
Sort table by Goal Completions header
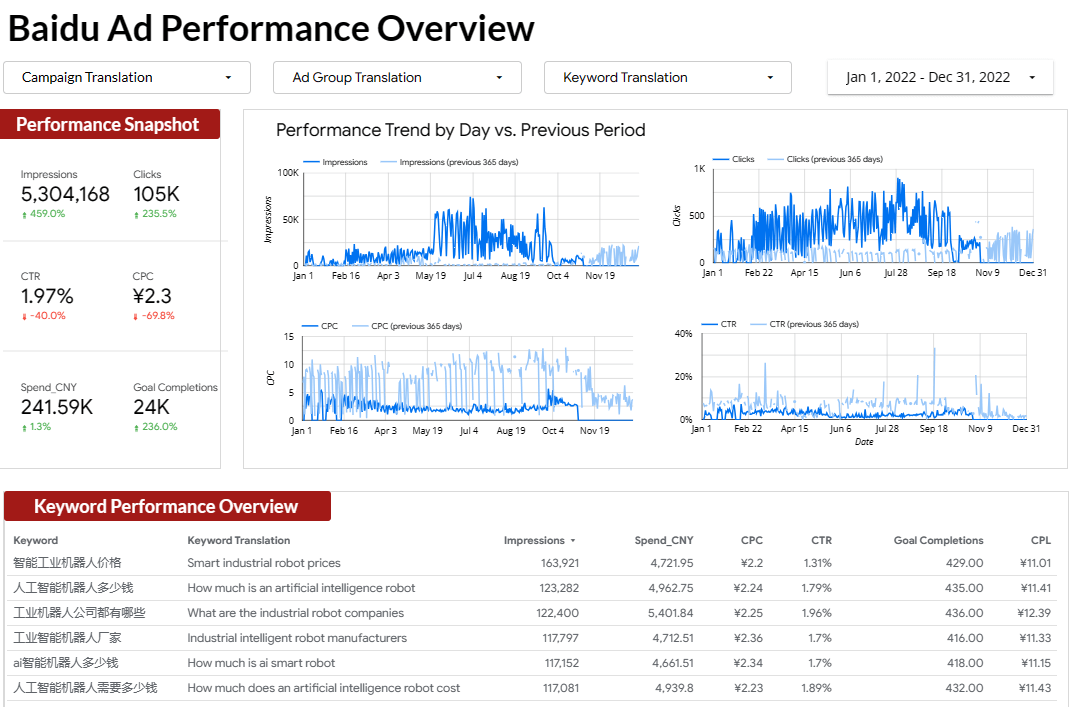point(938,541)
